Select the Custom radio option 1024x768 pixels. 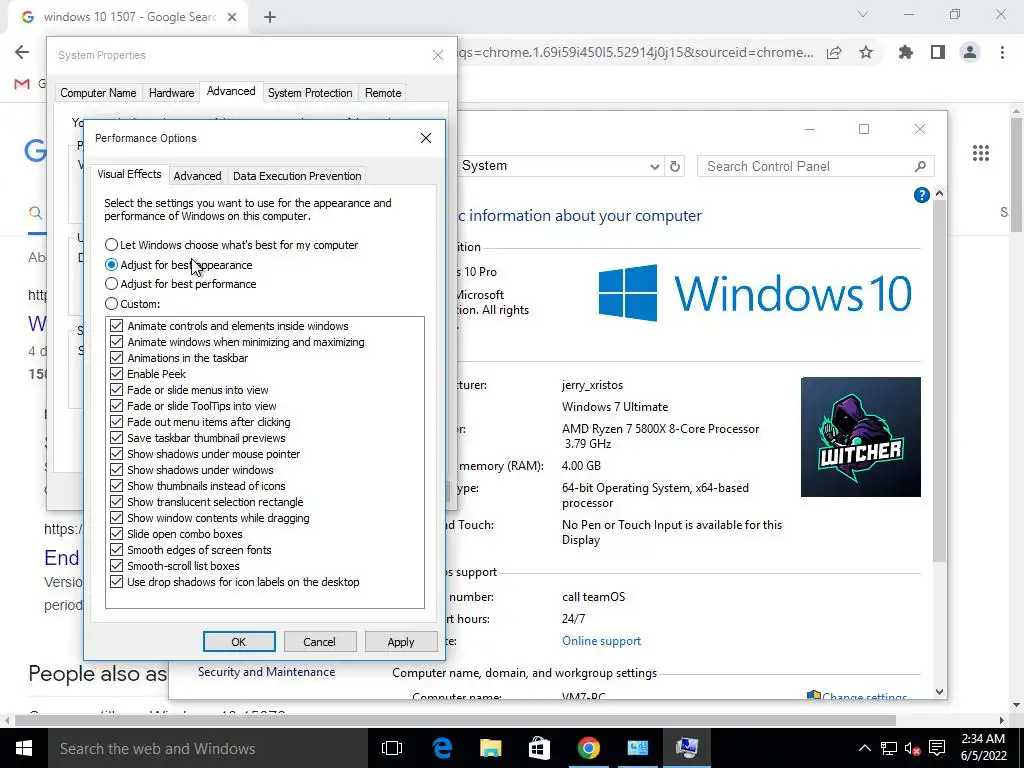click(x=133, y=304)
